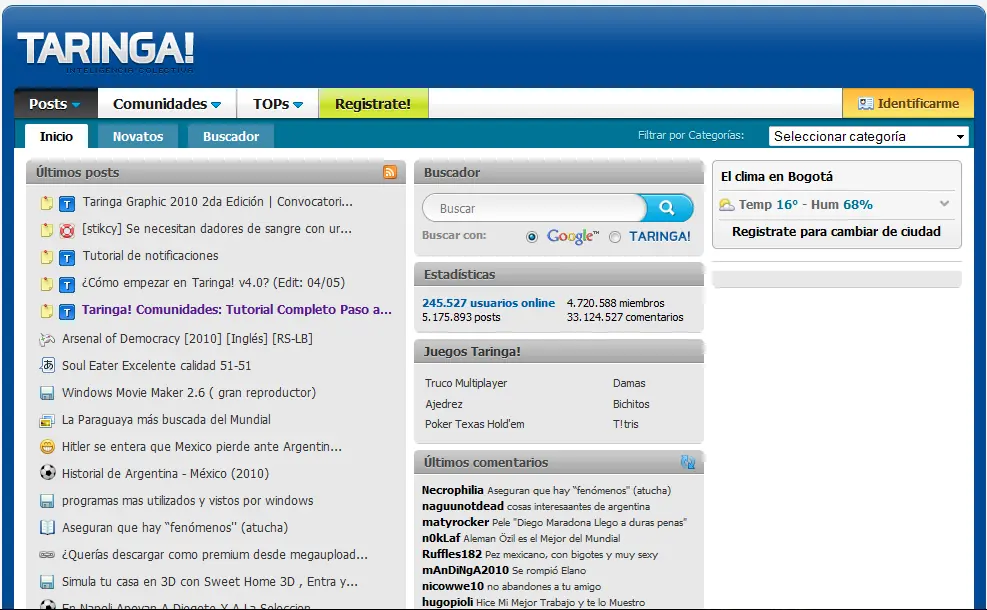Switch to the Novatos tab

(138, 137)
